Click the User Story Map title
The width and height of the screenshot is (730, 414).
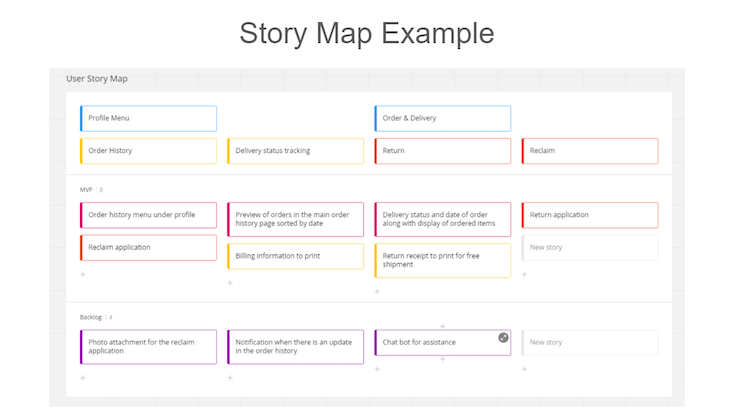tap(97, 79)
